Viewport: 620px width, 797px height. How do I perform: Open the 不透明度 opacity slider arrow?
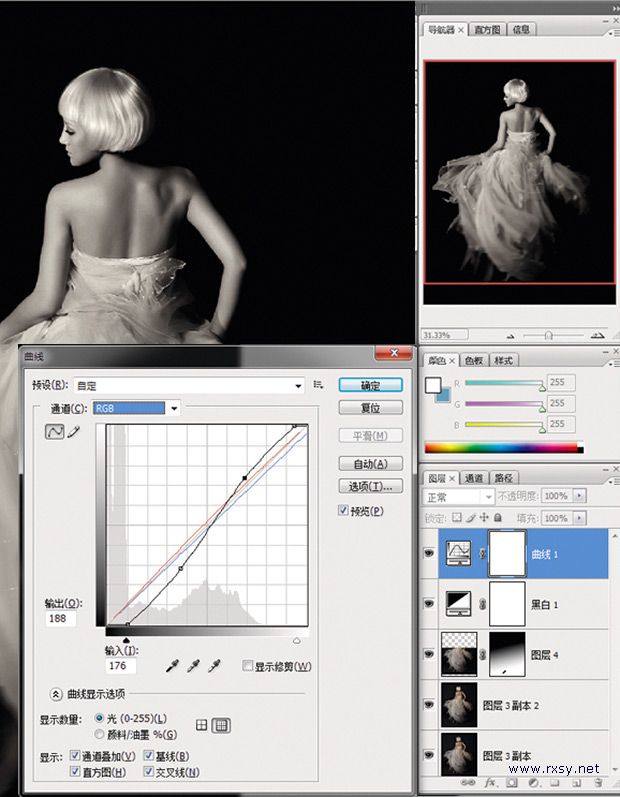coord(580,496)
